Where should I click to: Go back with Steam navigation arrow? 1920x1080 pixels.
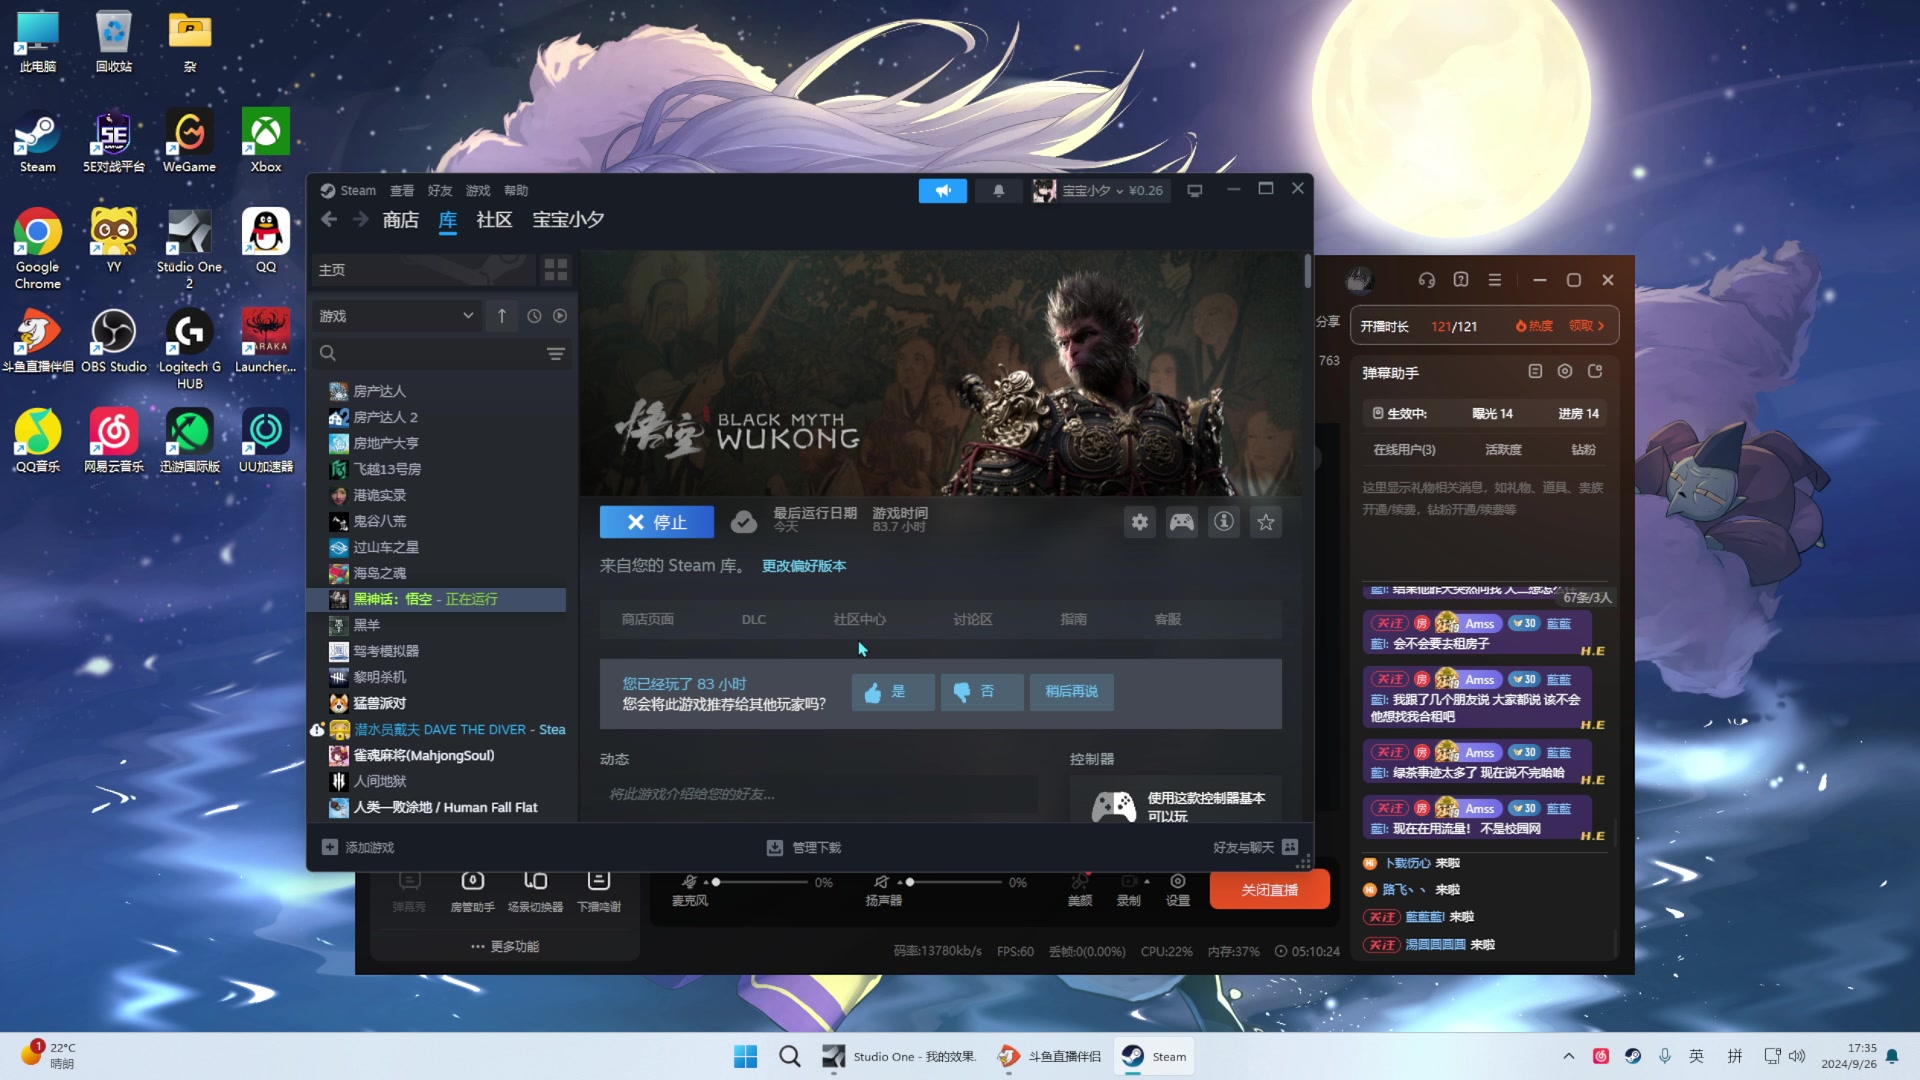pyautogui.click(x=329, y=219)
